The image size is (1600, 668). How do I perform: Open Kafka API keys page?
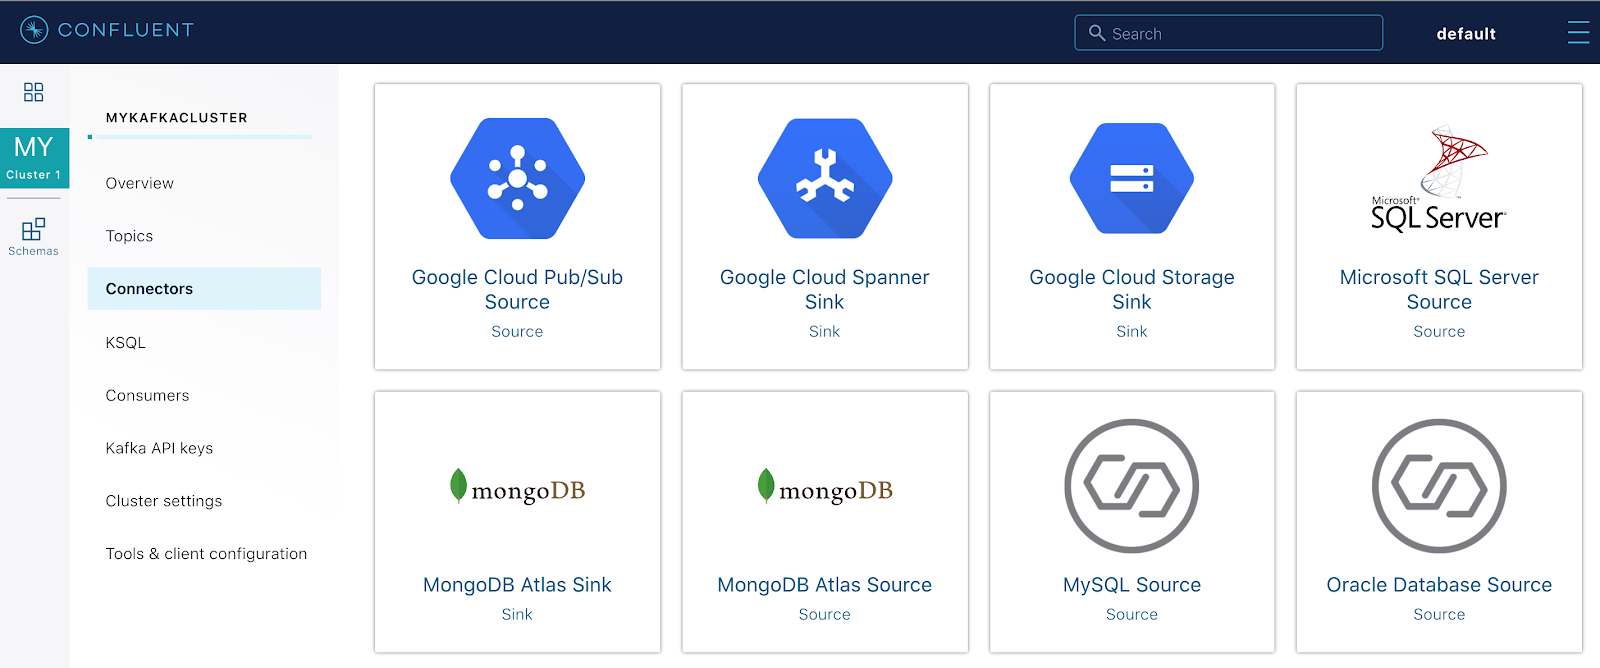(x=160, y=448)
